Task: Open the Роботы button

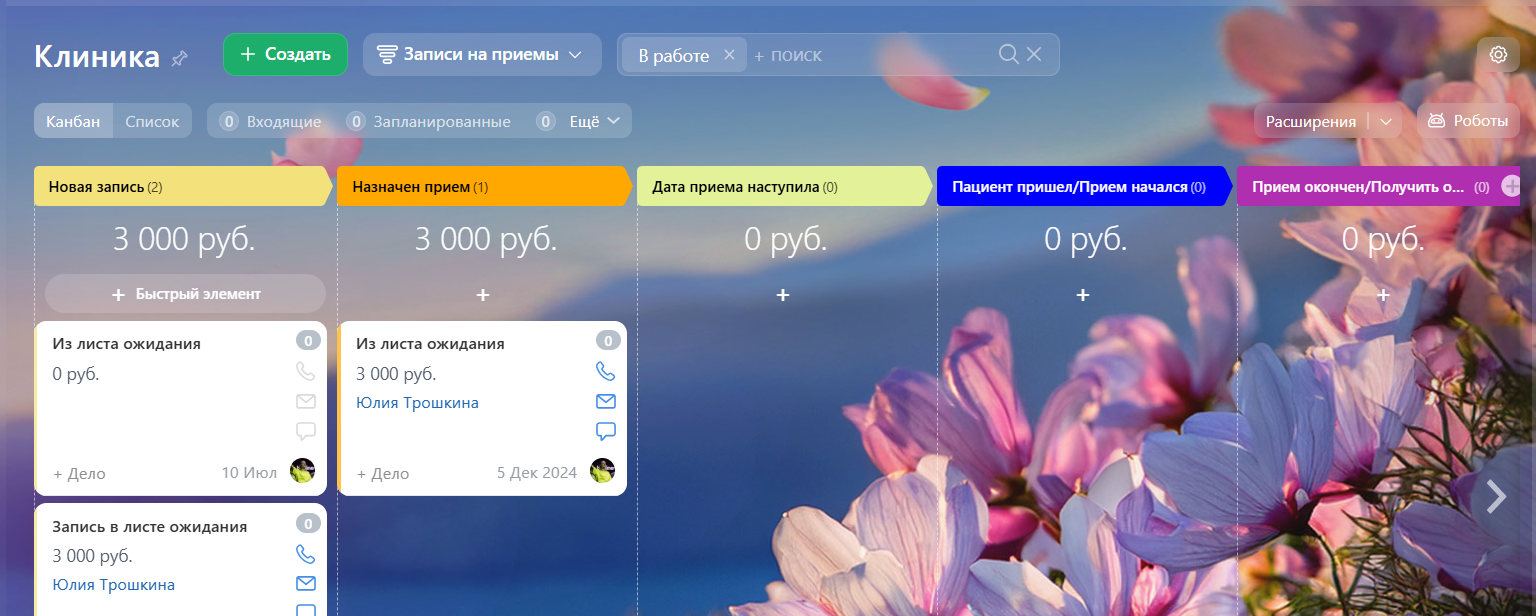Action: coord(1467,121)
